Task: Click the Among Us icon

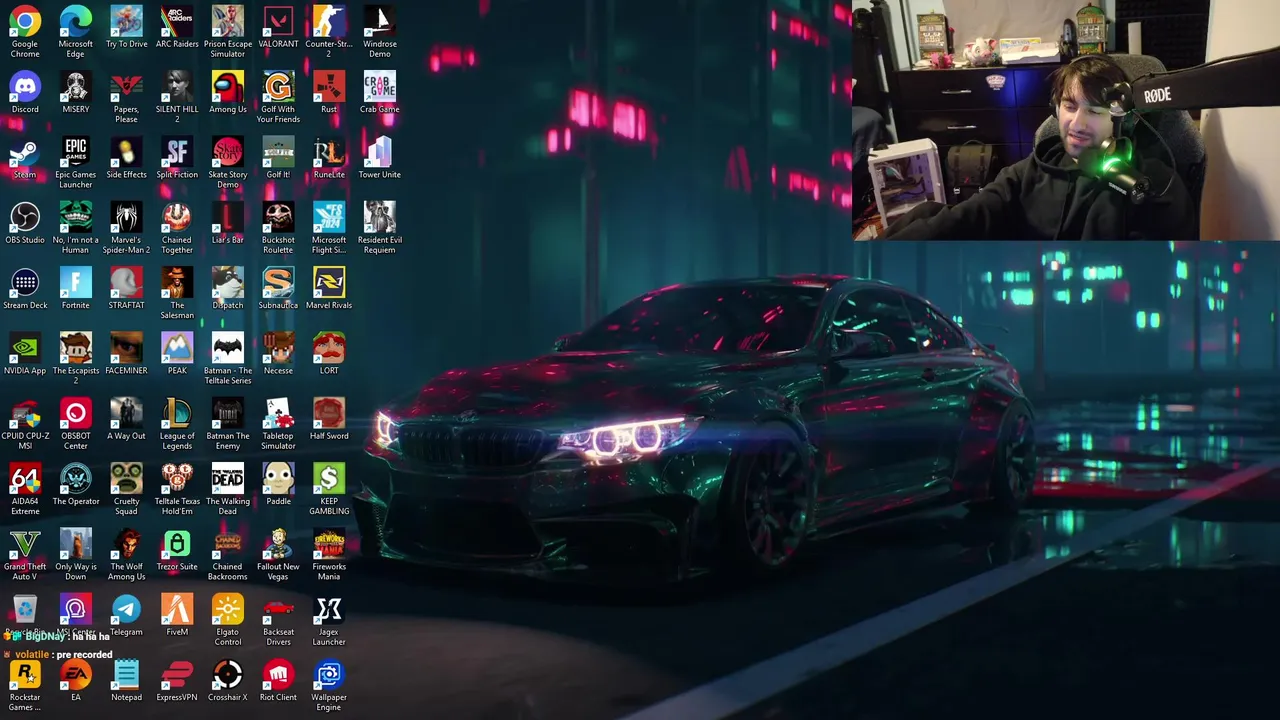Action: click(228, 87)
